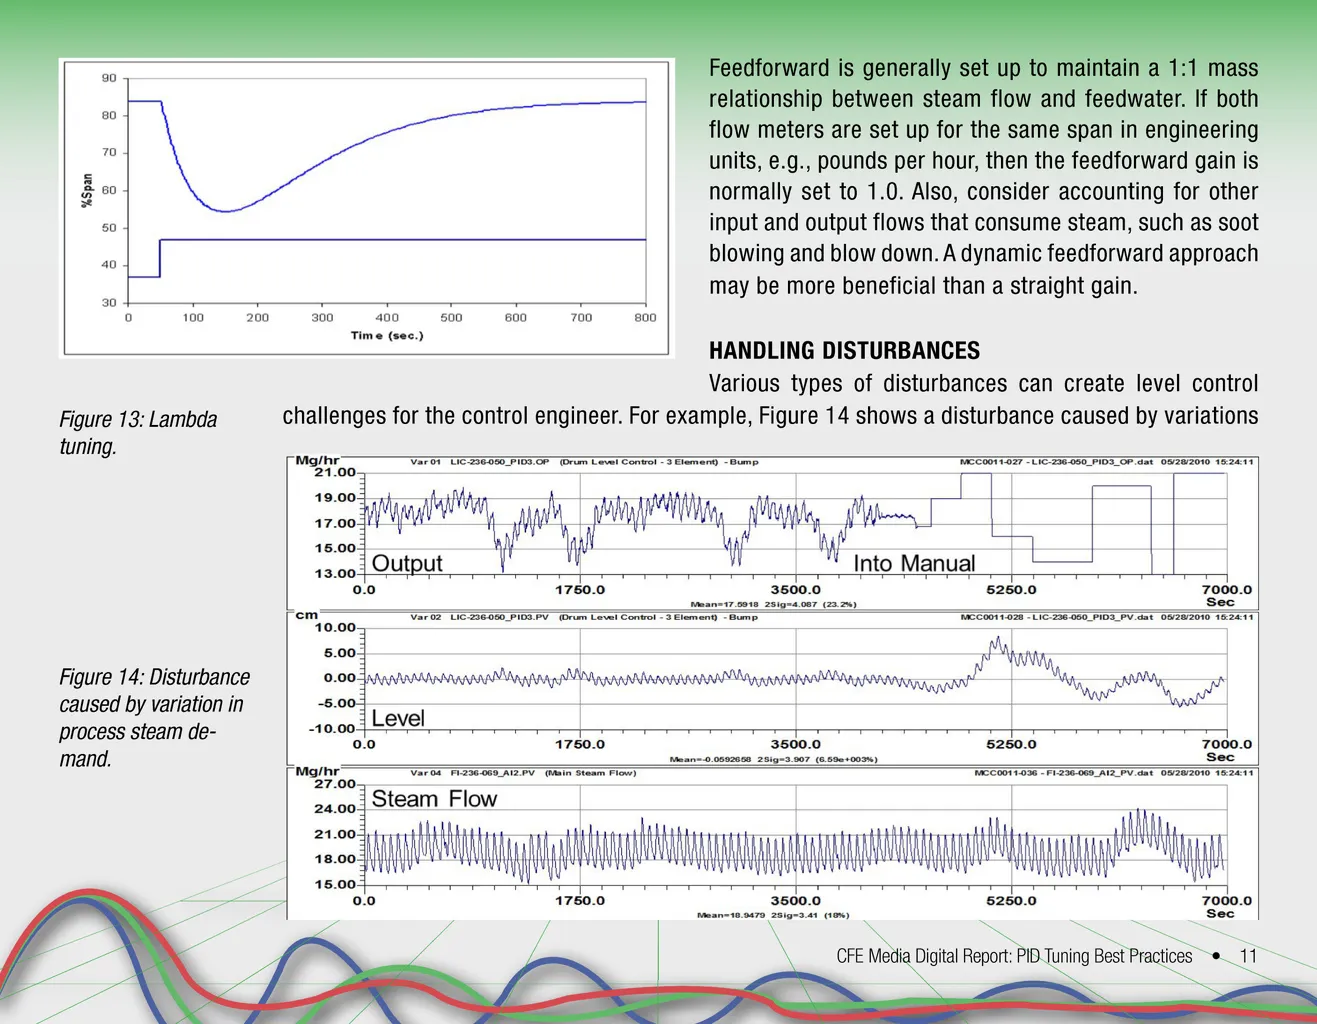Click the 'Time (sec.)' axis label
The height and width of the screenshot is (1024, 1317).
coord(387,336)
